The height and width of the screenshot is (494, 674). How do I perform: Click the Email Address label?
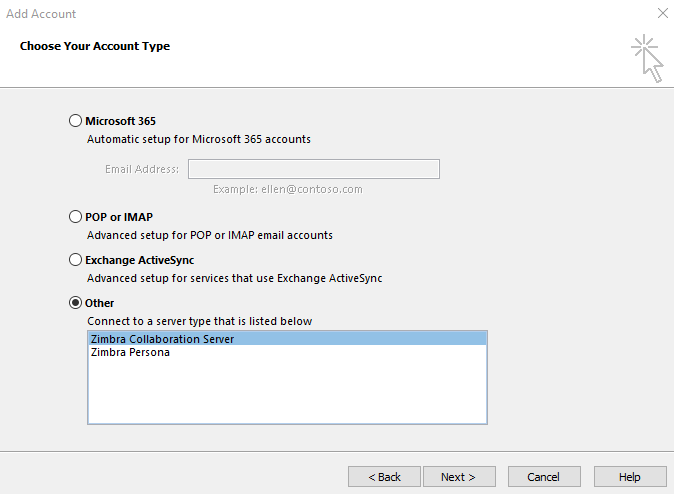pyautogui.click(x=142, y=169)
